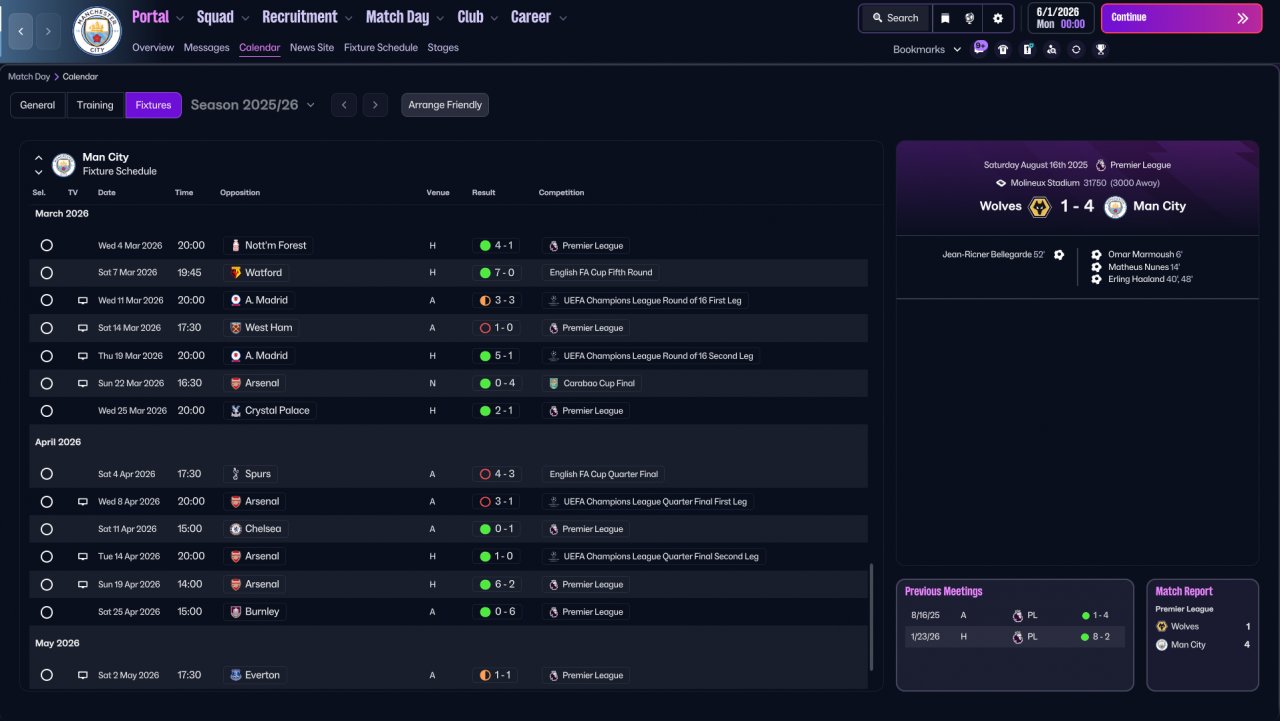Click the up chevron beside Man City
This screenshot has height=721, width=1280.
(39, 158)
